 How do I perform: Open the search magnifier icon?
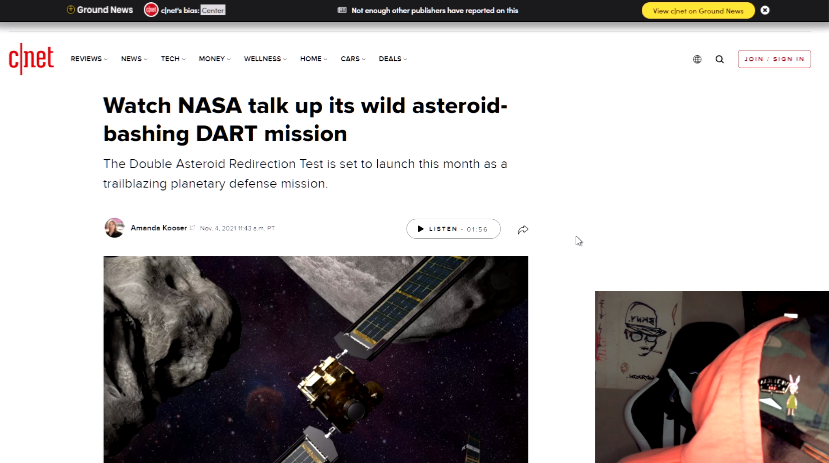coord(719,59)
